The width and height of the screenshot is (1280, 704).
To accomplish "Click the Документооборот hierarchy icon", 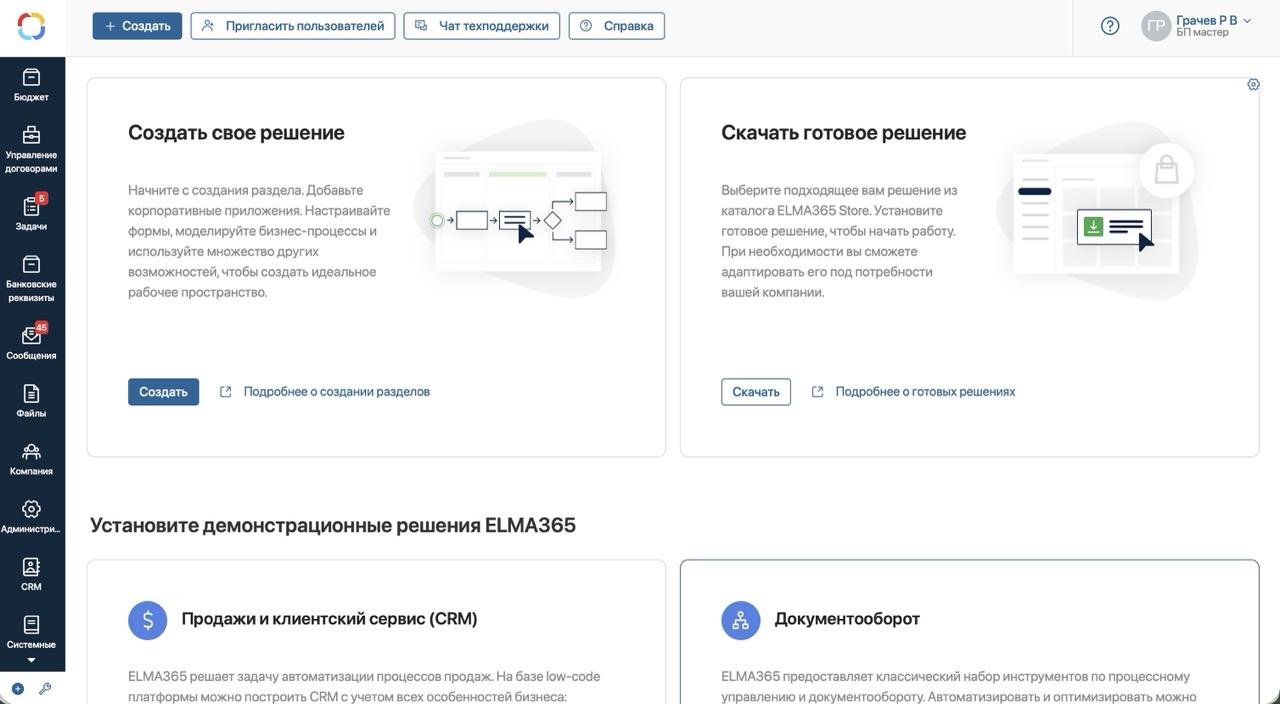I will pyautogui.click(x=741, y=620).
